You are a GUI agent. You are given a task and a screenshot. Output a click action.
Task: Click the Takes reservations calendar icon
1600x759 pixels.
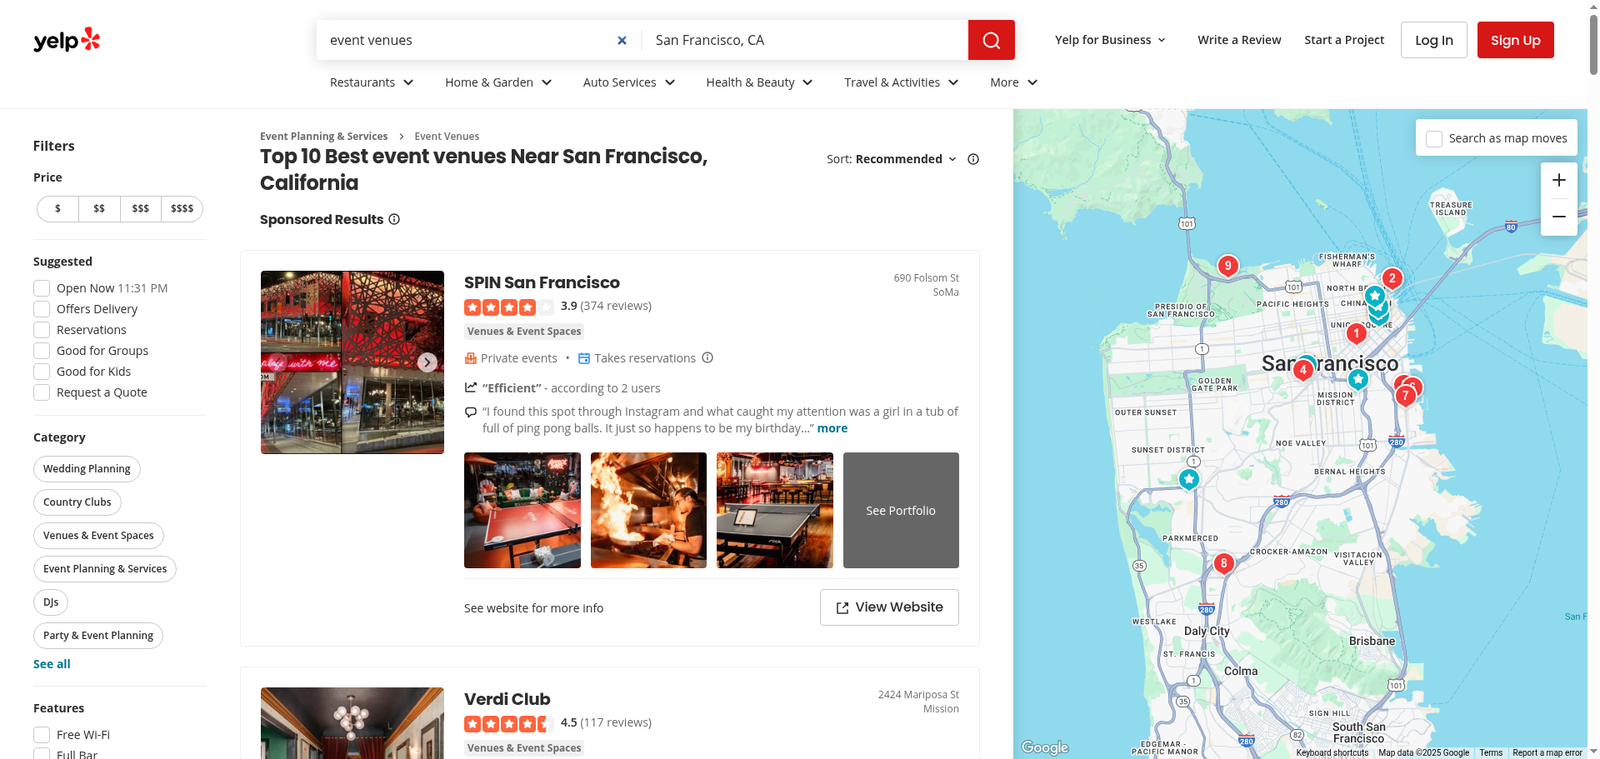[584, 358]
